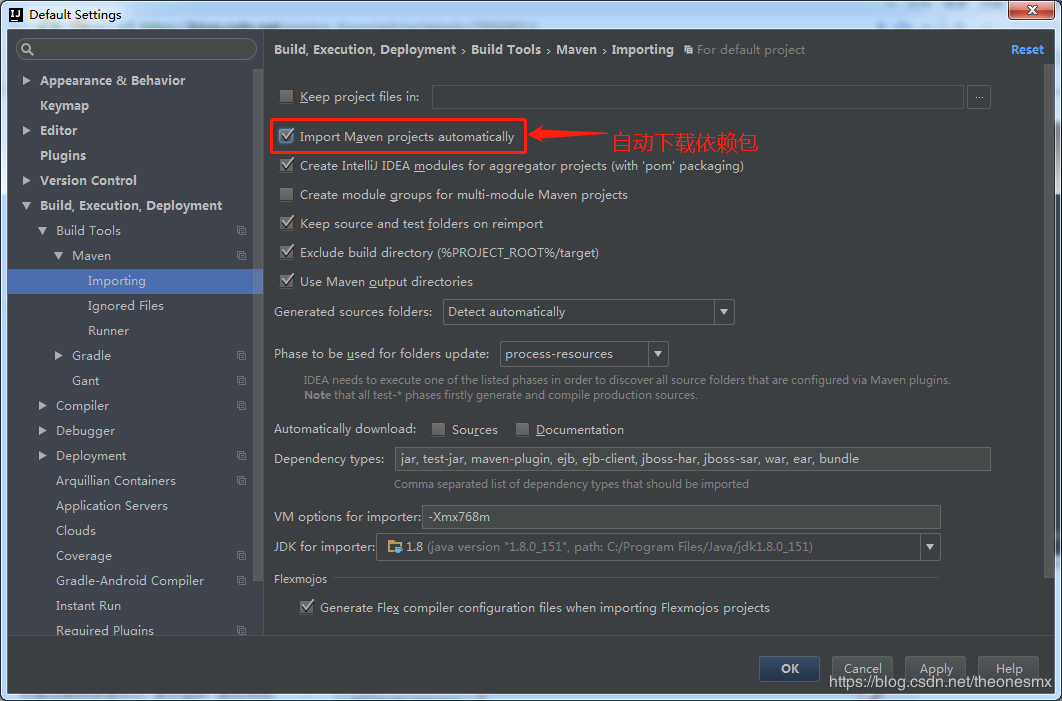The height and width of the screenshot is (701, 1062).
Task: Click the Reset link
Action: [x=1027, y=50]
